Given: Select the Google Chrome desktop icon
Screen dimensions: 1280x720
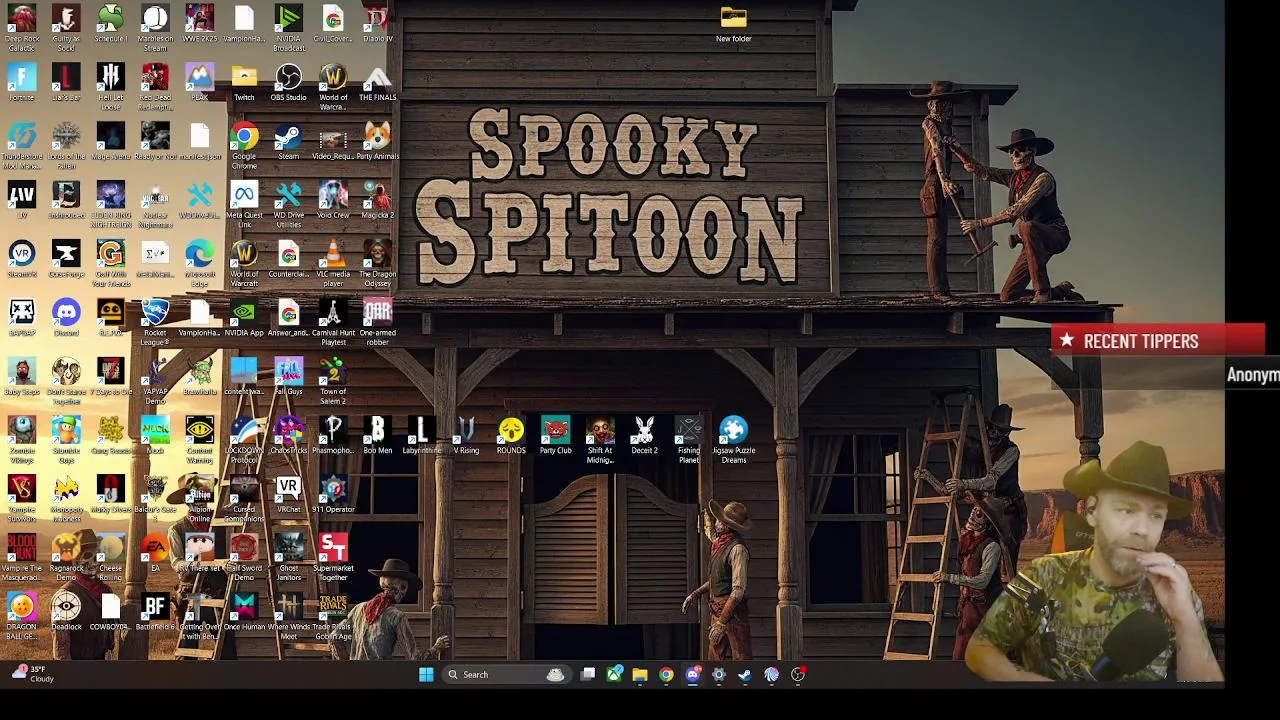Looking at the screenshot, I should pyautogui.click(x=244, y=145).
